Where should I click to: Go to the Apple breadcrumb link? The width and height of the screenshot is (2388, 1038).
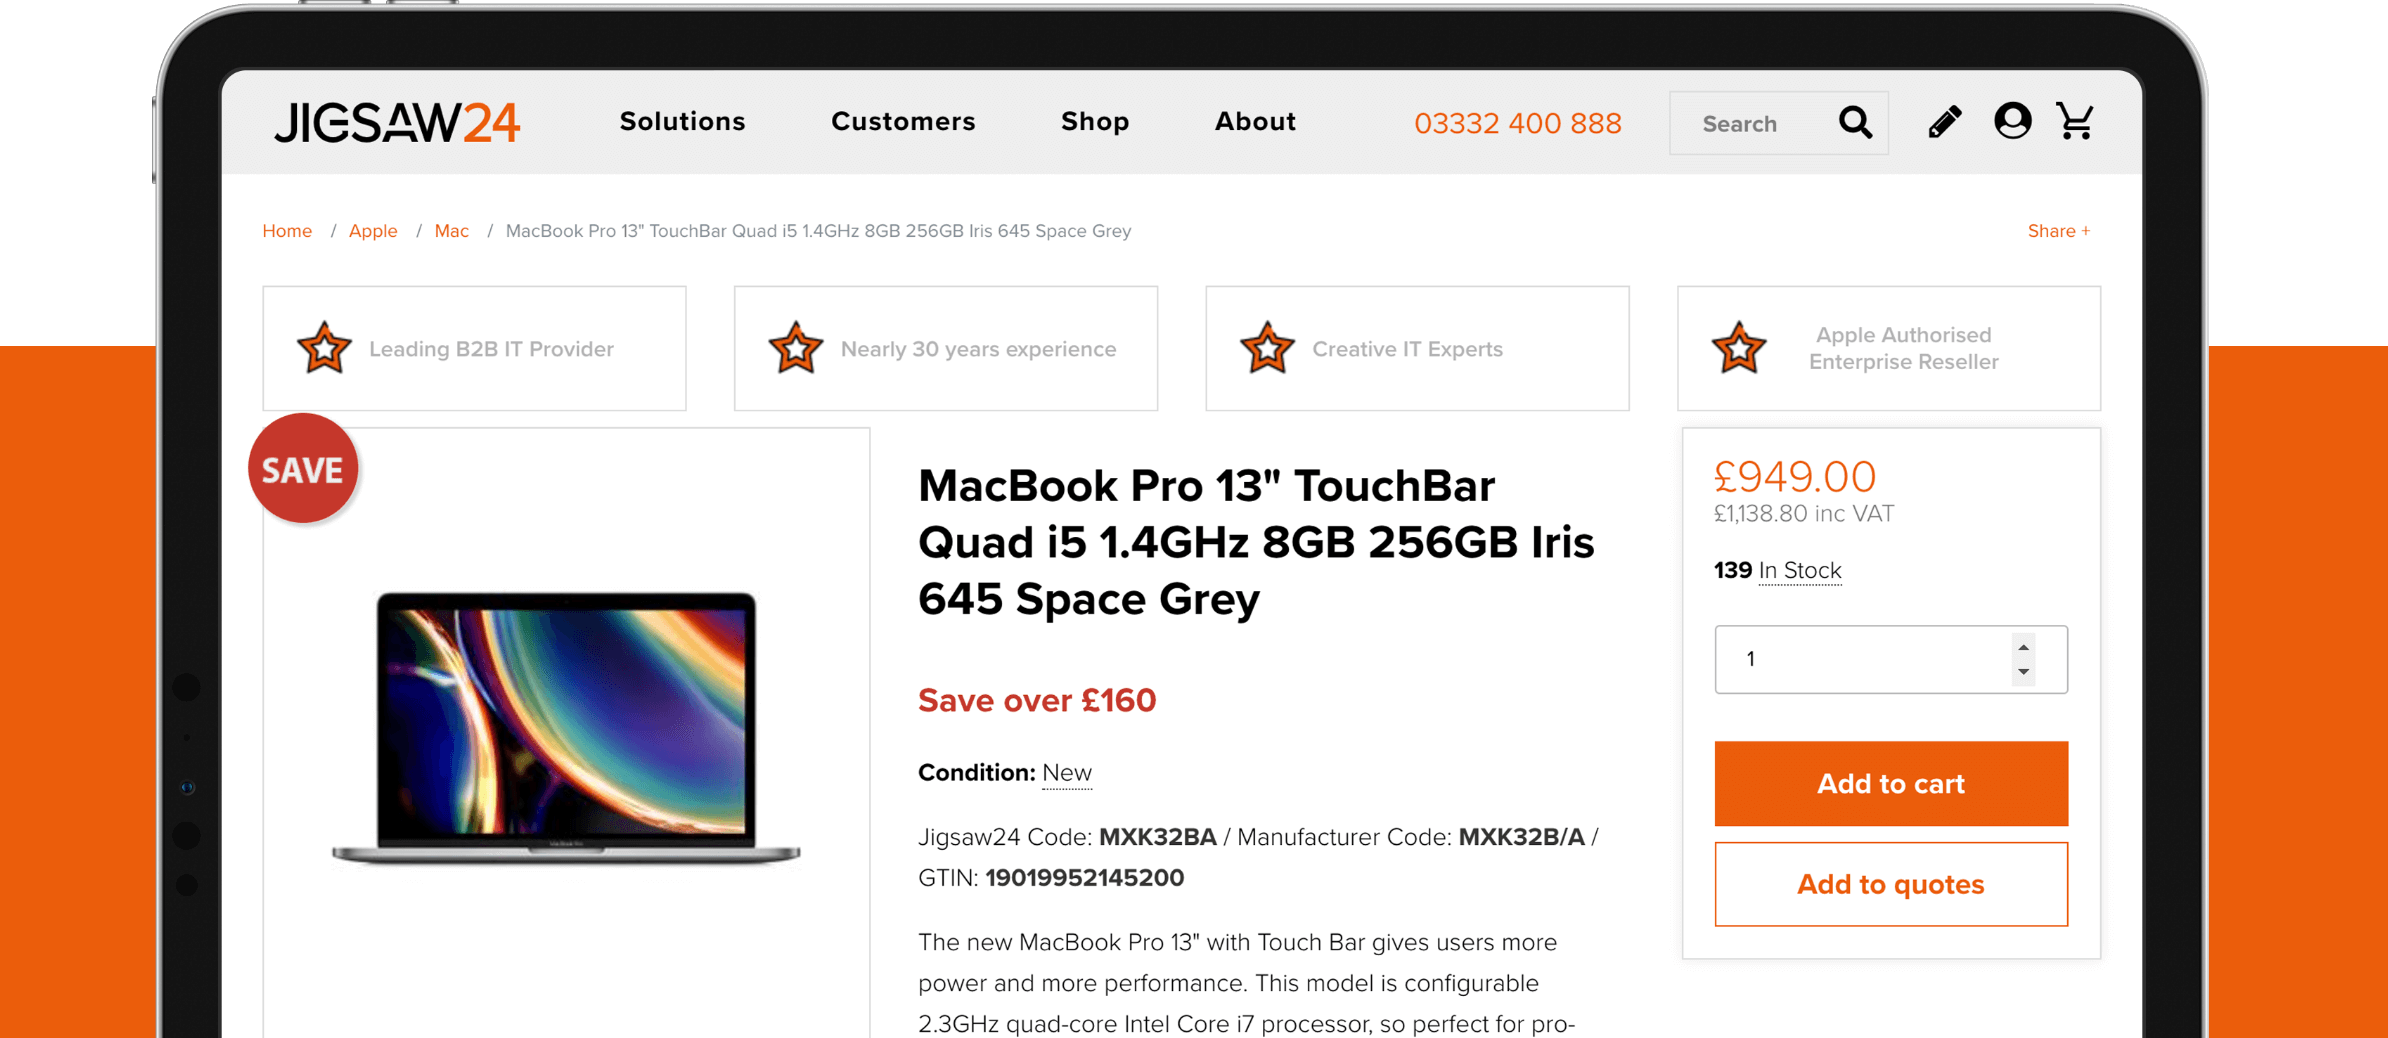[x=373, y=231]
